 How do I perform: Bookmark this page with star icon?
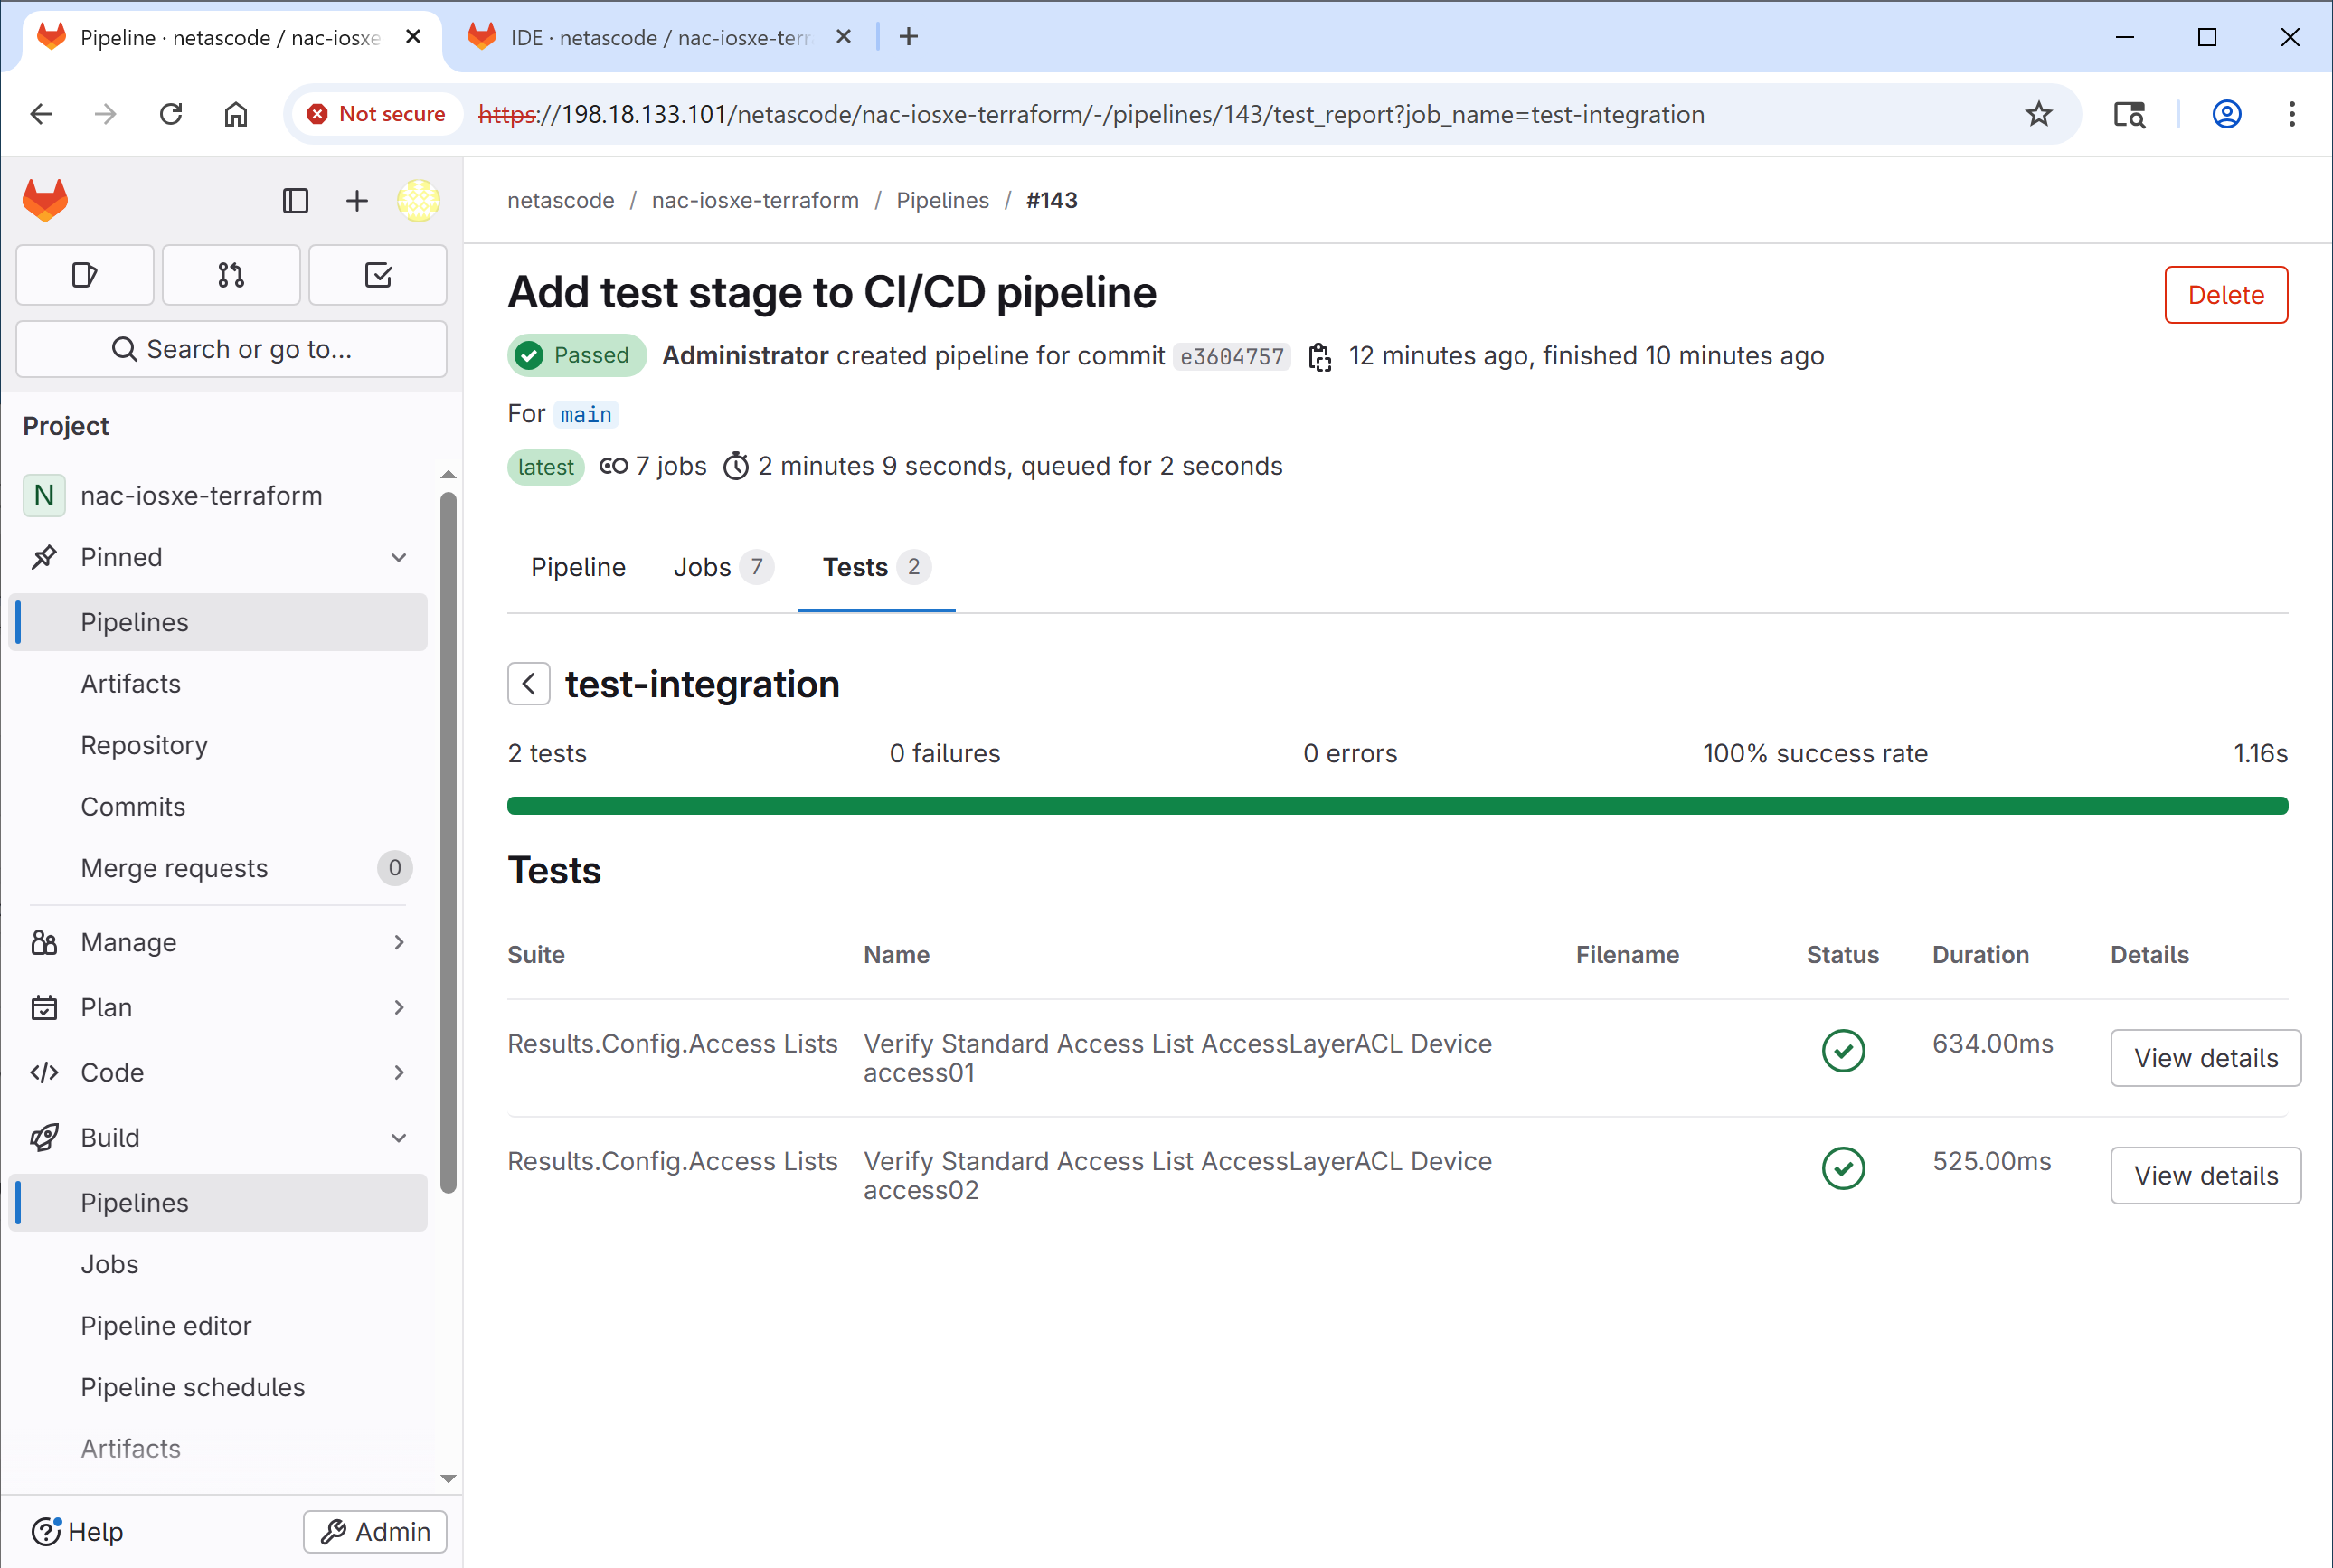(x=2038, y=115)
